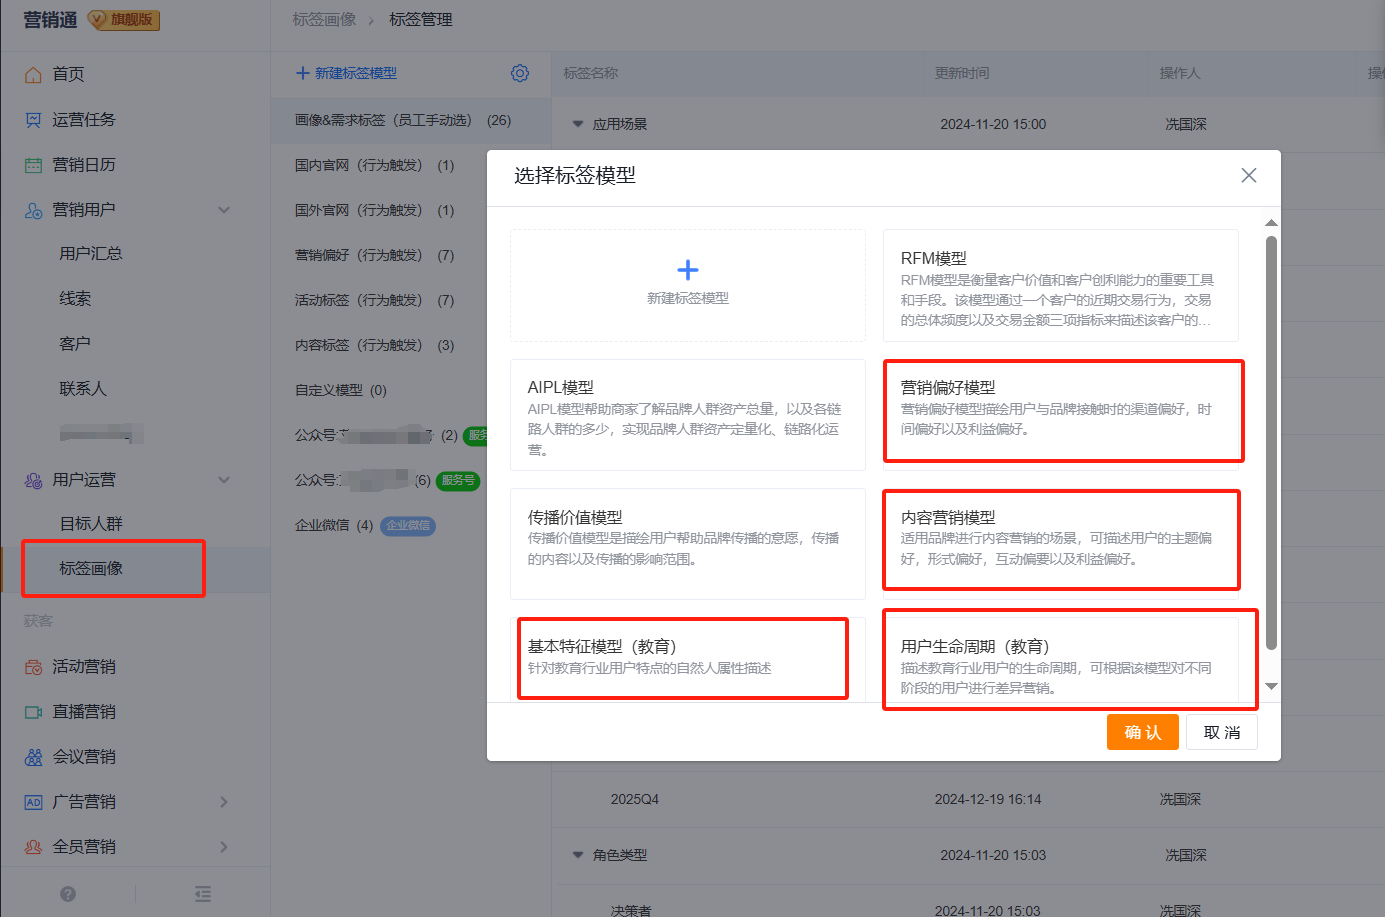
Task: Open the settings gear beside 新建标签模型
Action: click(x=519, y=73)
